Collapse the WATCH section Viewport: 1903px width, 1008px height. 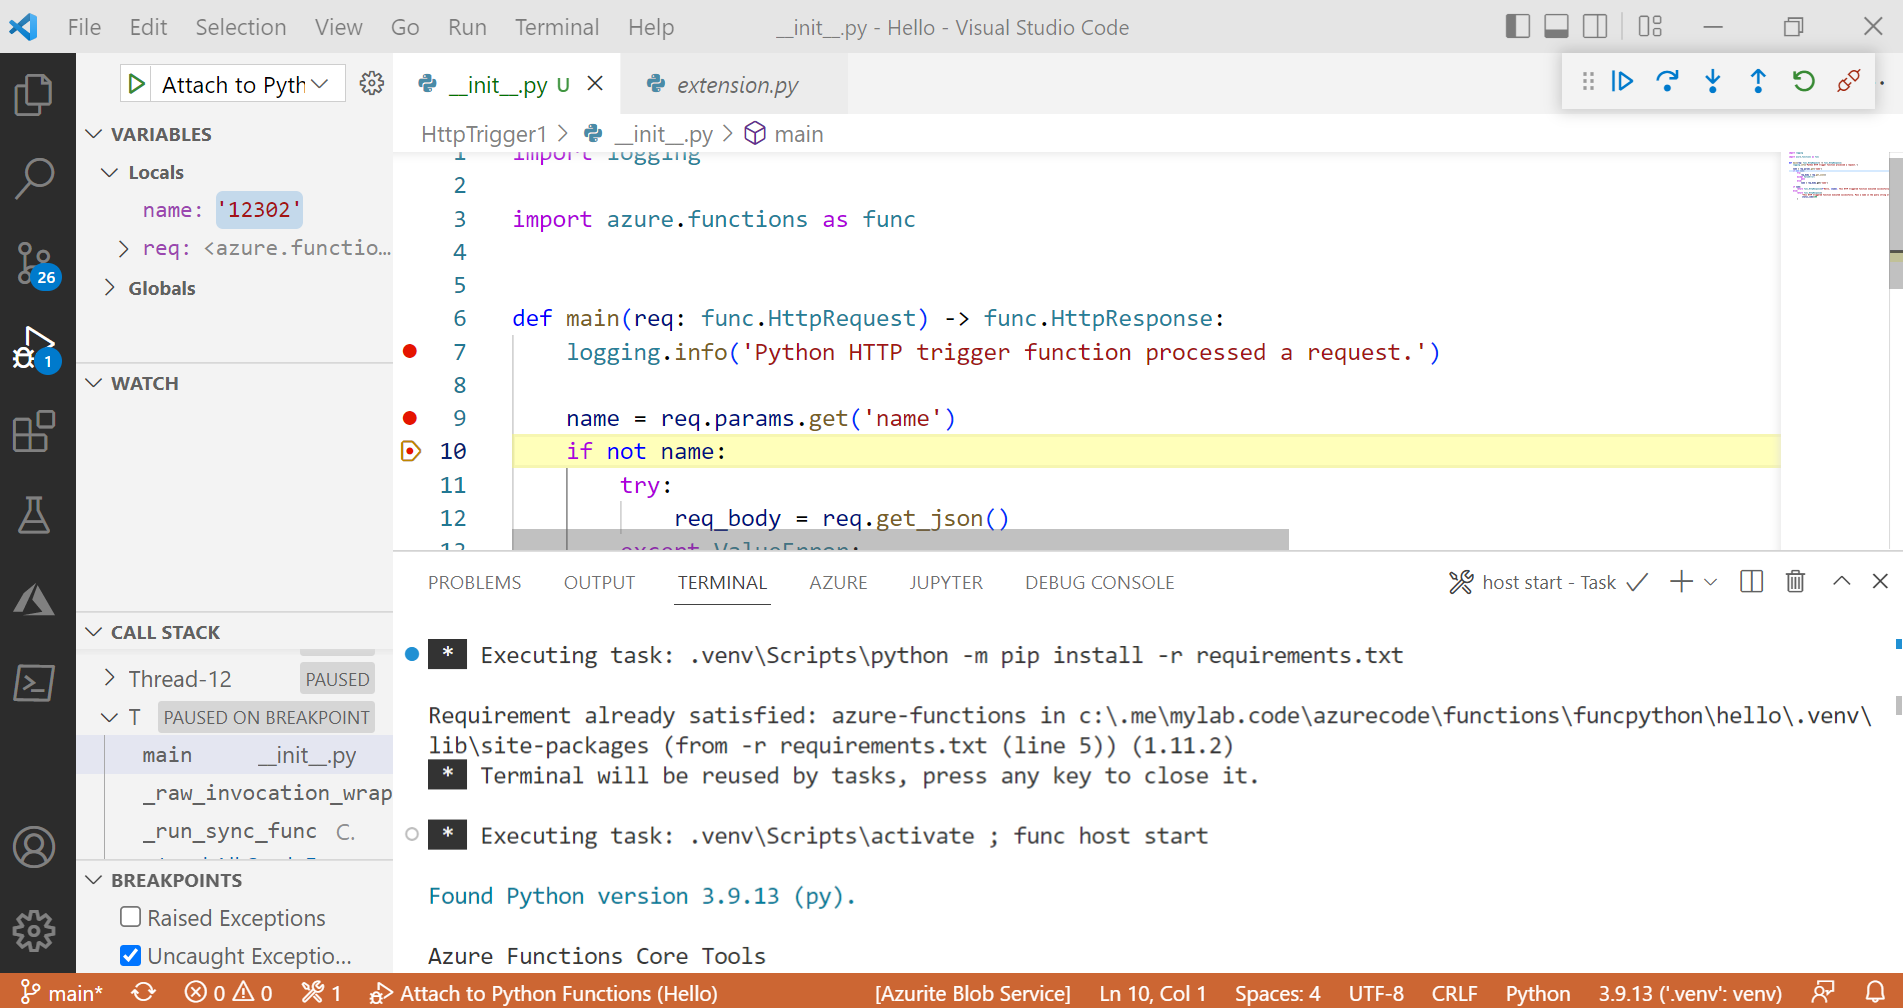click(93, 383)
